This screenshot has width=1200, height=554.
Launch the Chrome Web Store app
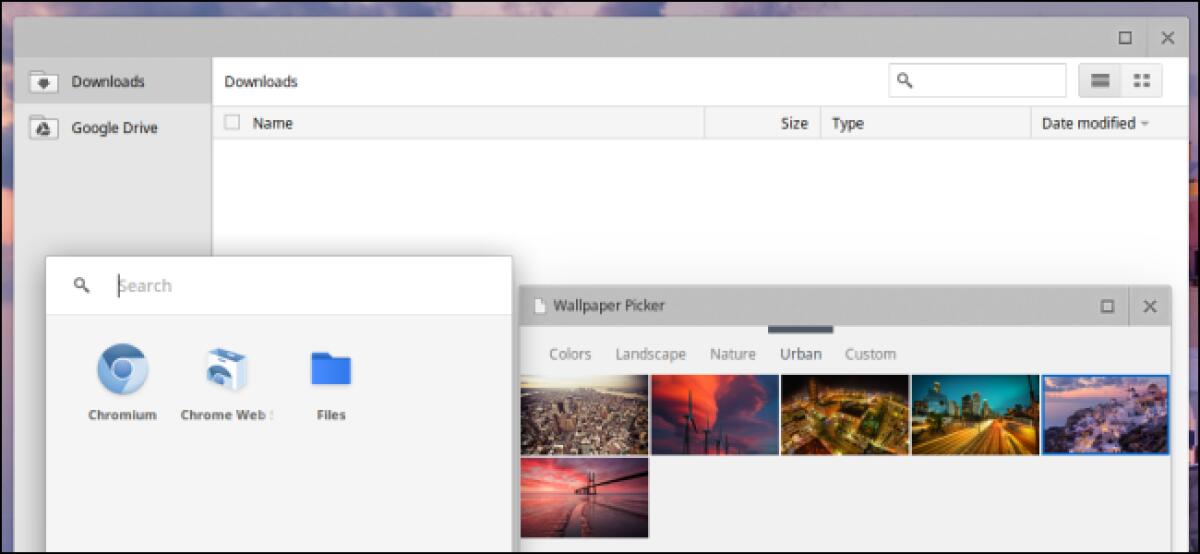coord(226,370)
